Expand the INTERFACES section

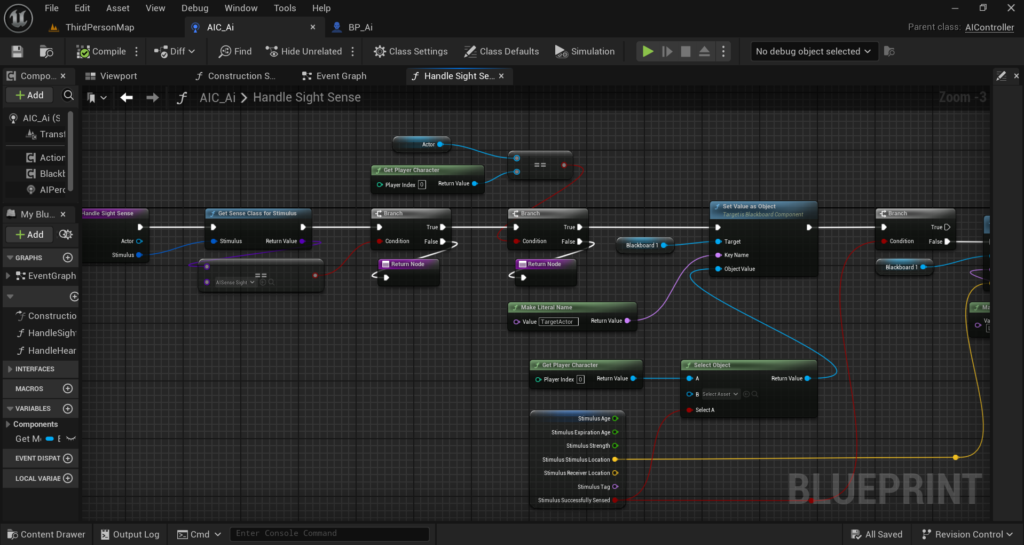click(x=10, y=369)
